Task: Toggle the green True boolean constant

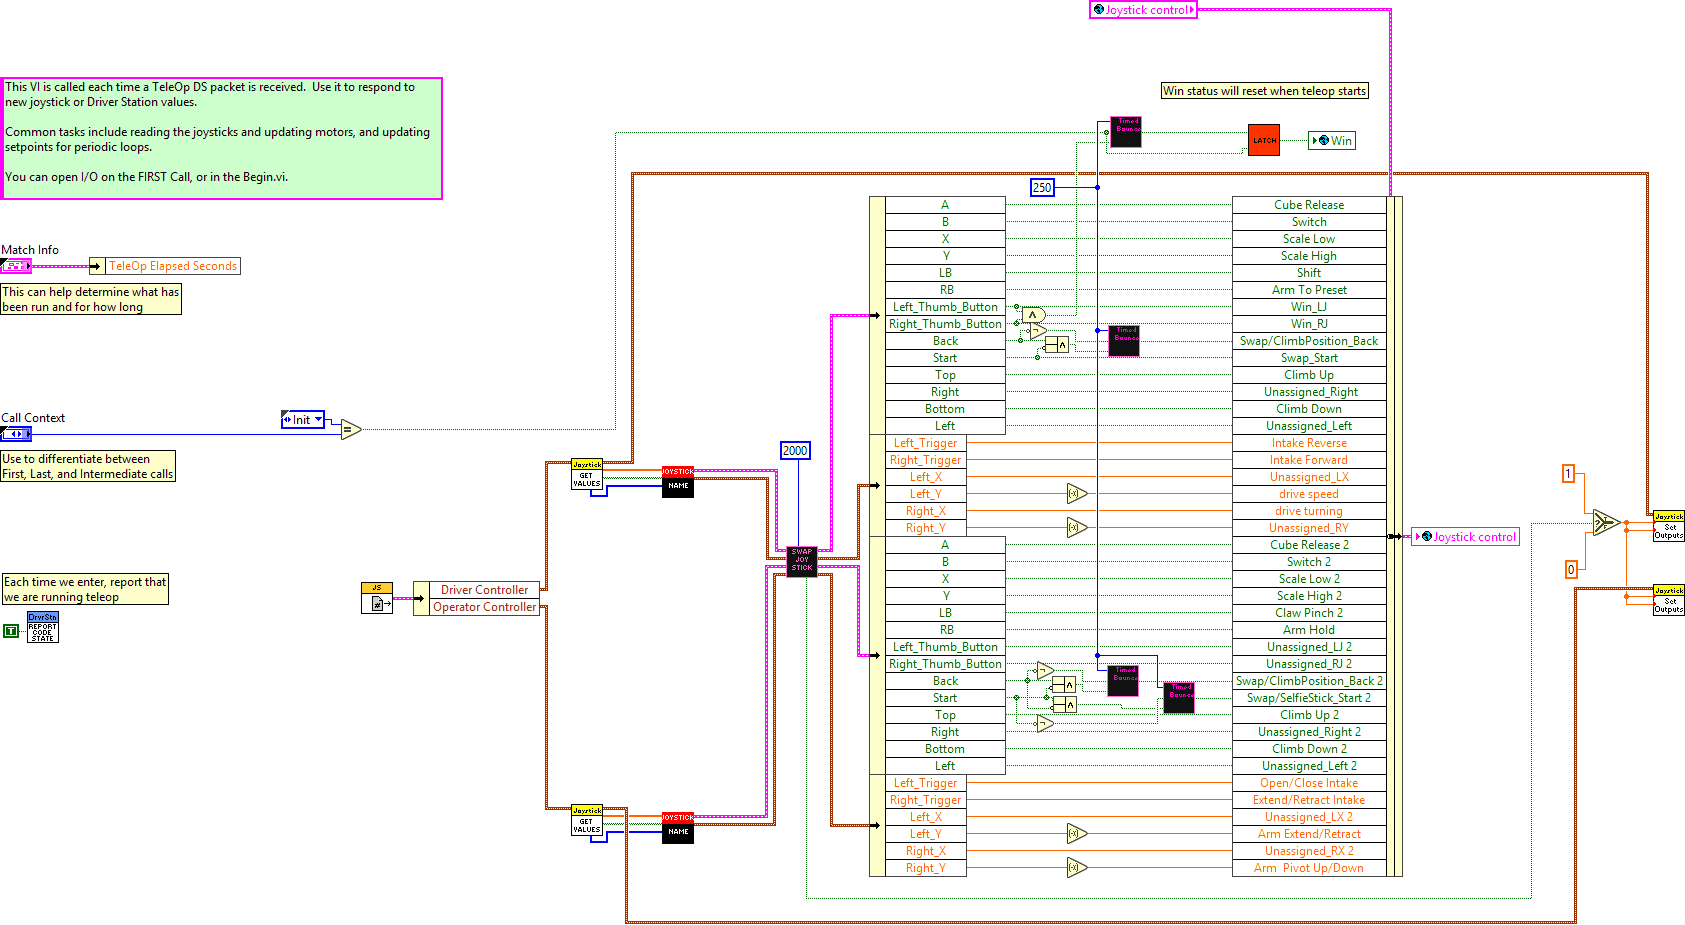Action: (x=11, y=630)
